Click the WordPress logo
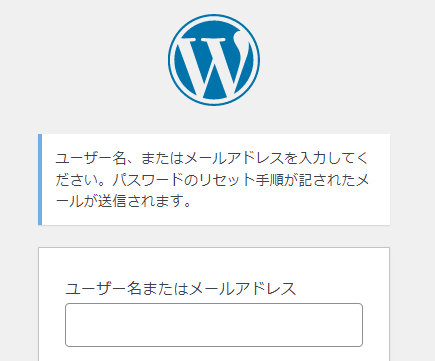Screen dimensions: 435x361 214,60
